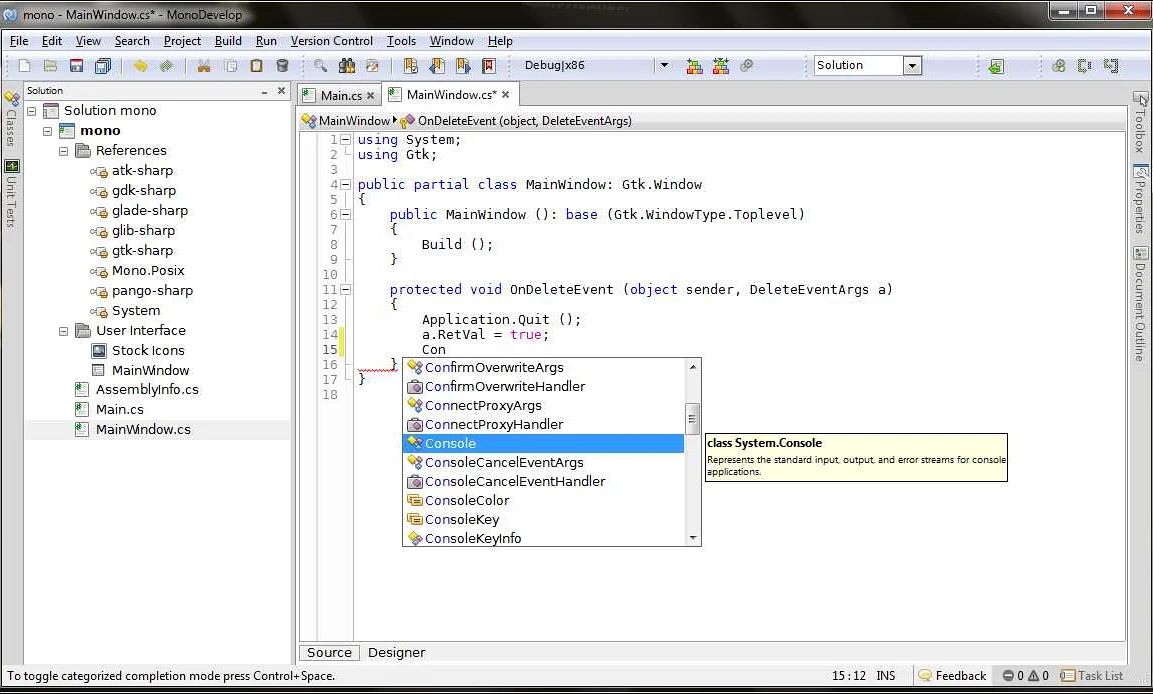Open the Version Control menu
1153x694 pixels.
pos(331,41)
